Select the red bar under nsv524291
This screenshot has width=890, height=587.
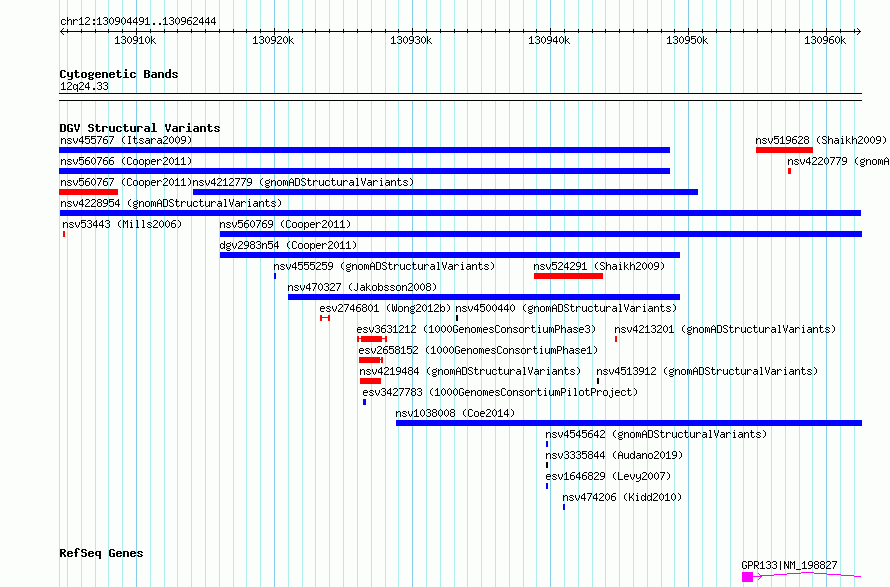coord(569,276)
